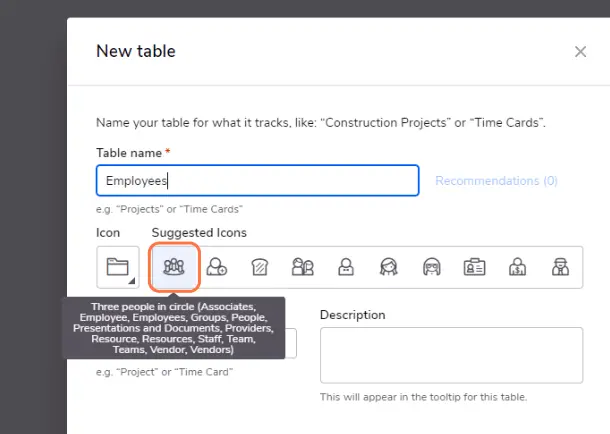Select the long-haired woman icon
This screenshot has height=434, width=610.
389,267
